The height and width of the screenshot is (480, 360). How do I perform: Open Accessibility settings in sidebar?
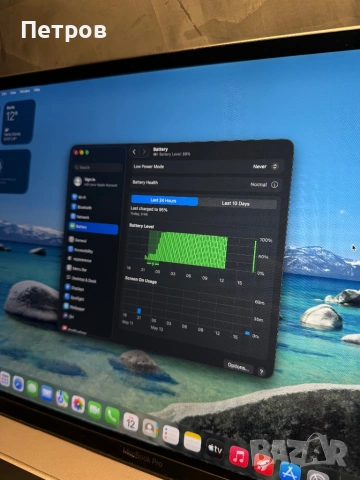coord(81,250)
